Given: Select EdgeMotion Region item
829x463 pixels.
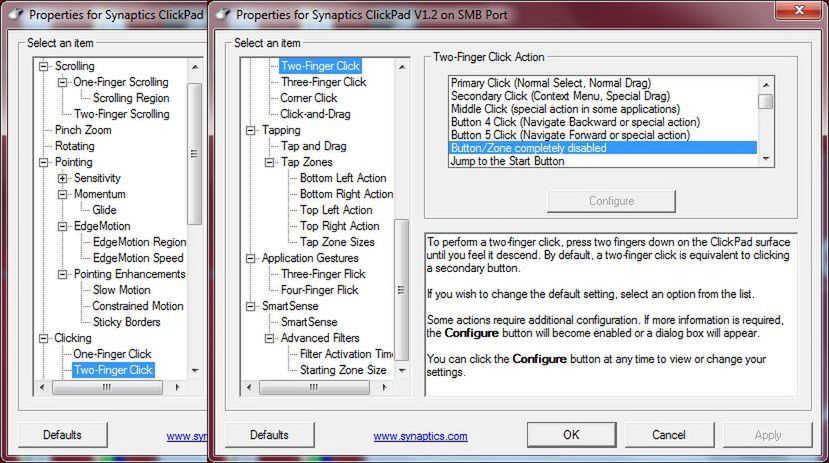Looking at the screenshot, I should [140, 242].
